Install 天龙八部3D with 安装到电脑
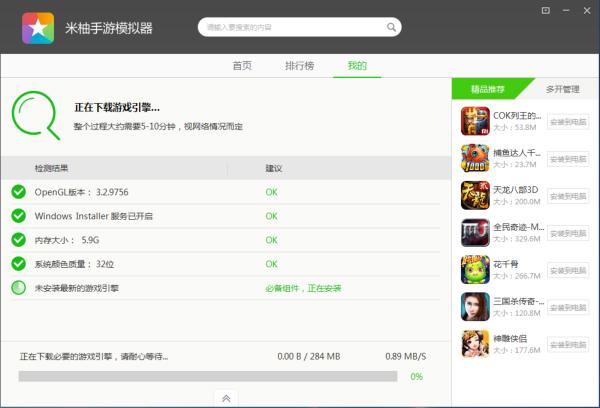This screenshot has width=600, height=408. point(568,196)
